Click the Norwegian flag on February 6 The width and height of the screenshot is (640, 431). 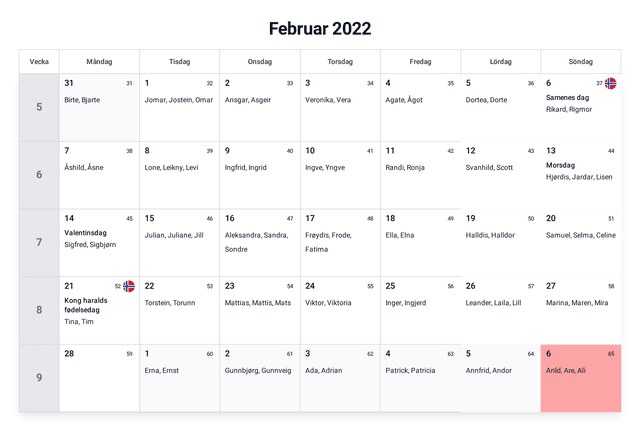pyautogui.click(x=610, y=83)
